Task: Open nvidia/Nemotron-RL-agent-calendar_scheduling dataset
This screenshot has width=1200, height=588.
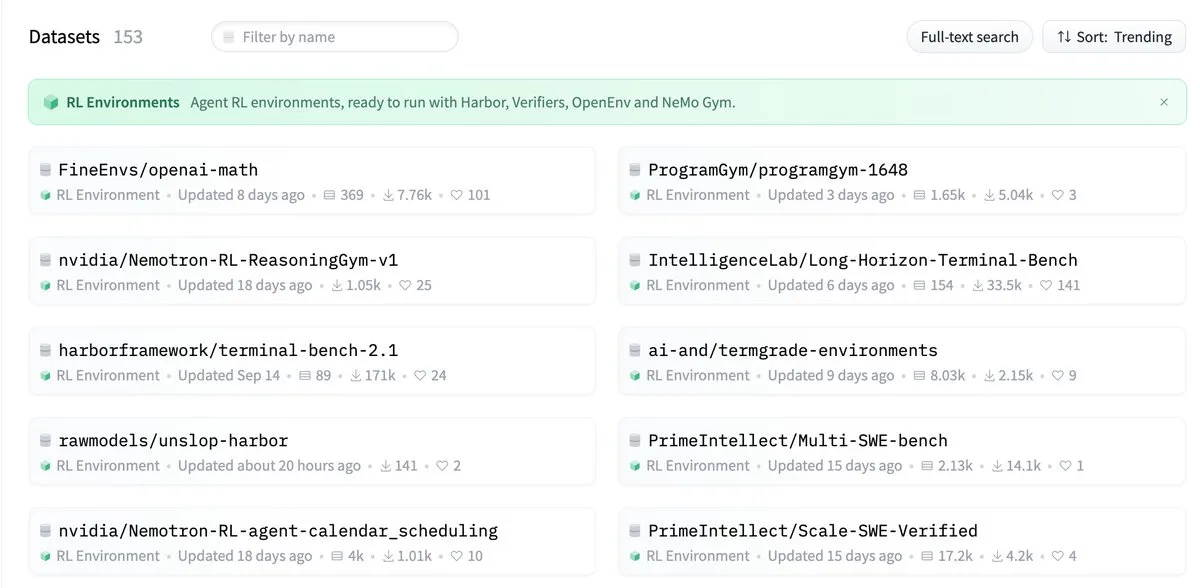Action: coord(278,531)
